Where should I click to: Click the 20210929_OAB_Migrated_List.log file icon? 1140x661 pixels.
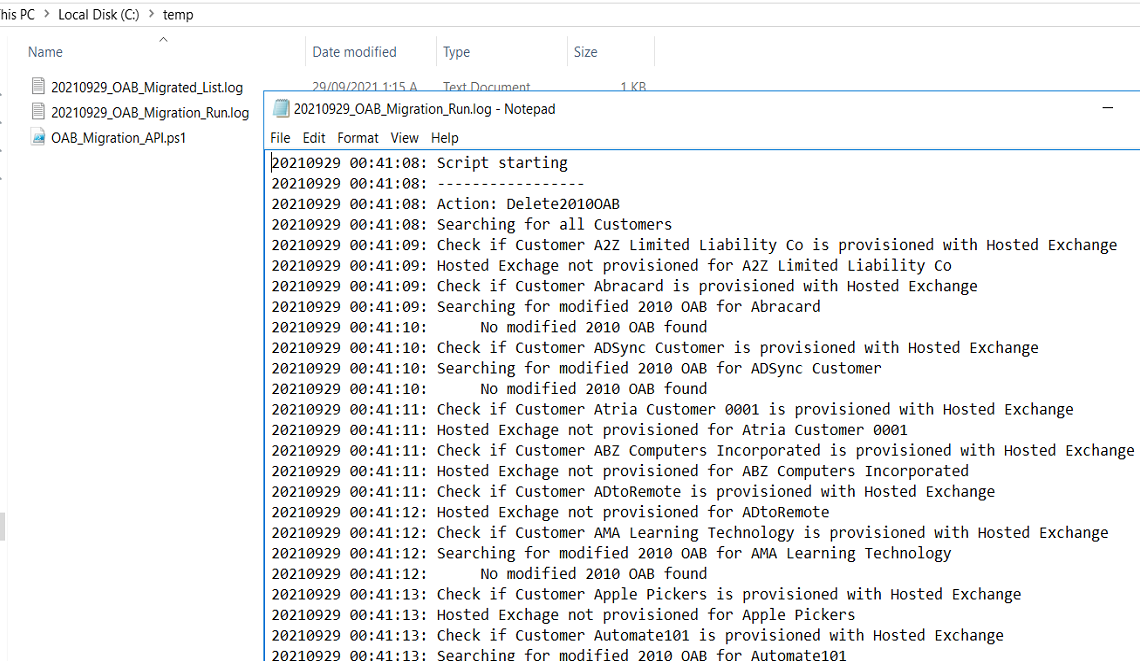tap(38, 87)
